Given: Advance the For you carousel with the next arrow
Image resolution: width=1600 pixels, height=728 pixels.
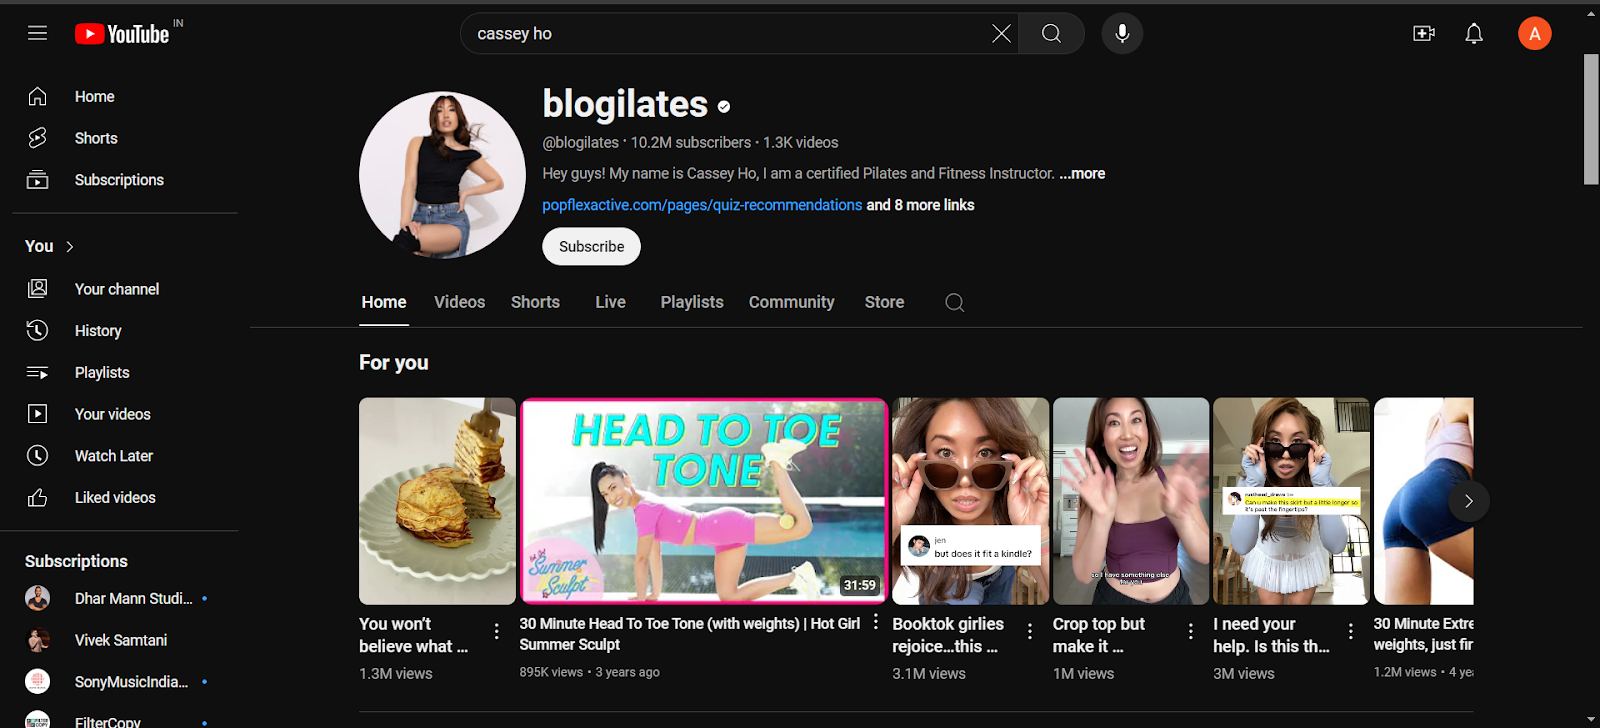Looking at the screenshot, I should (1468, 501).
